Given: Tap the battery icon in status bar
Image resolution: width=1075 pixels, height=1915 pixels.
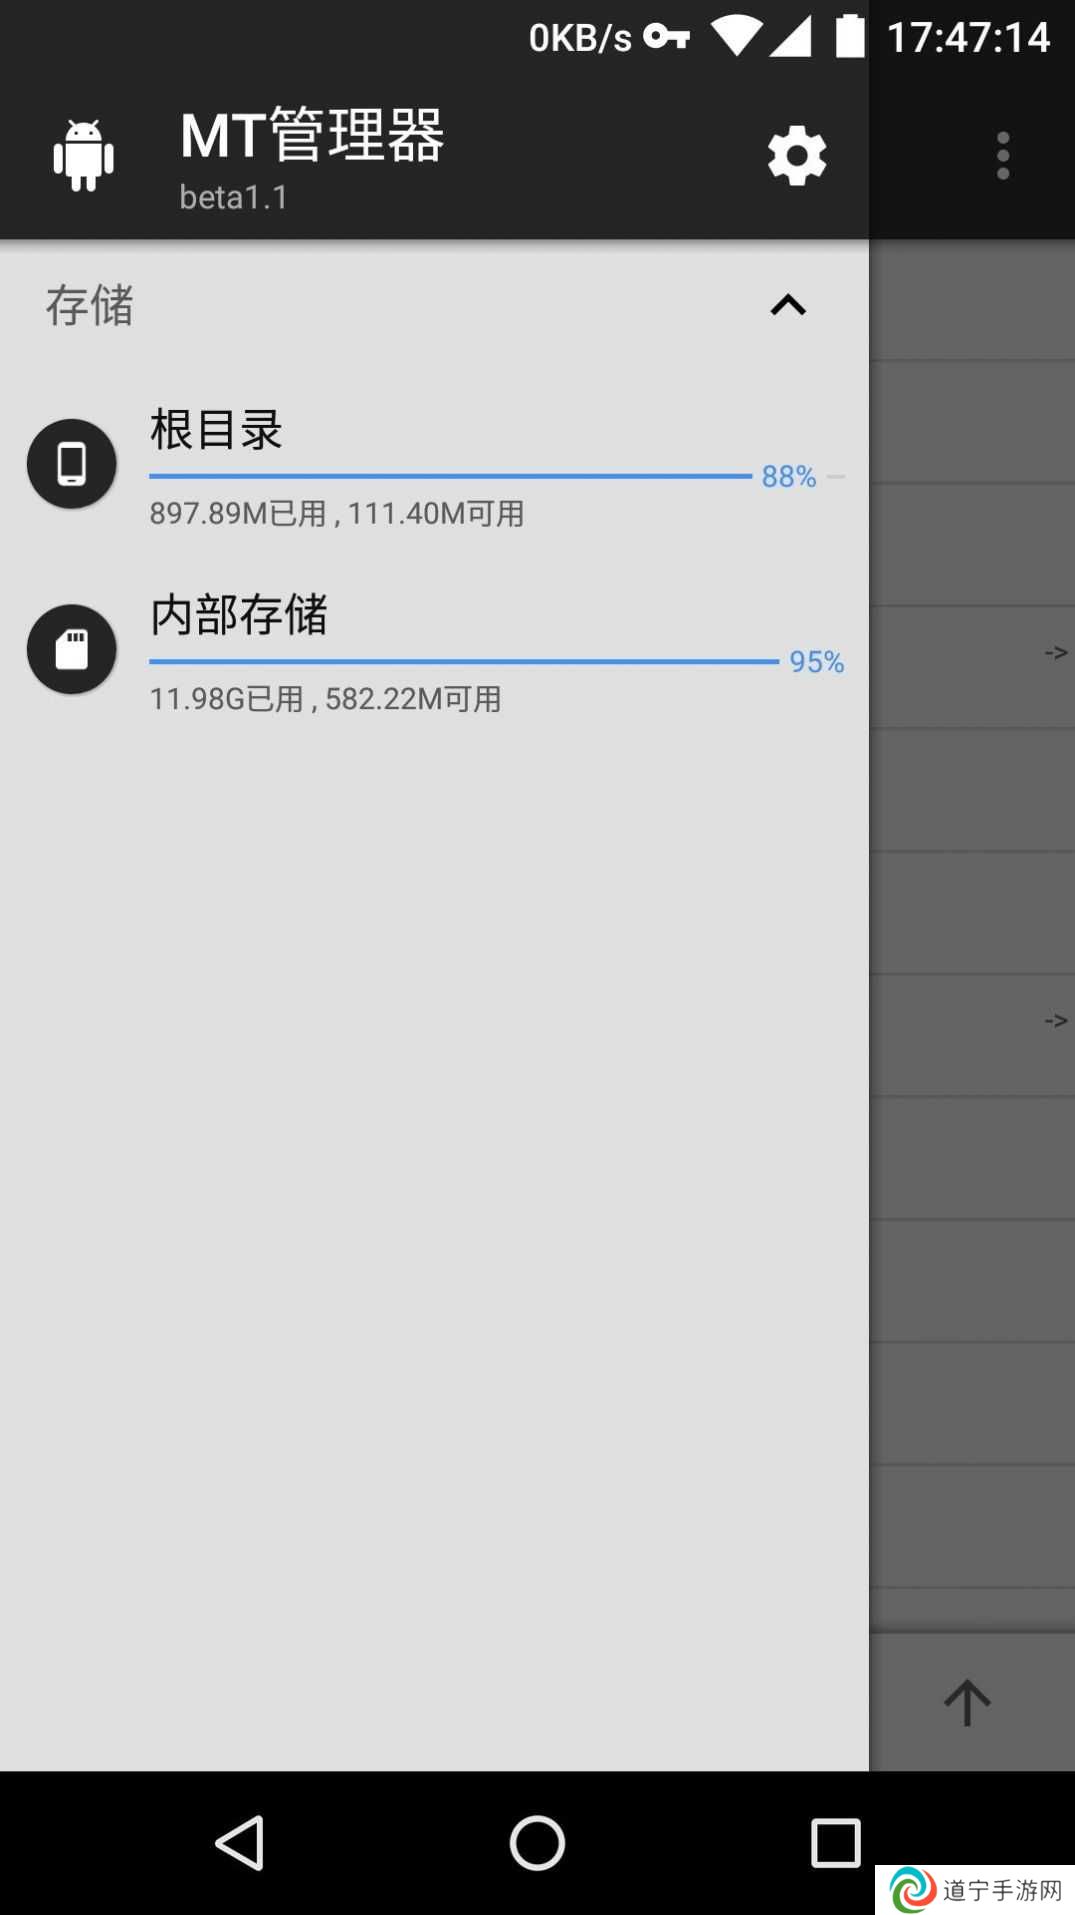Looking at the screenshot, I should coord(850,36).
